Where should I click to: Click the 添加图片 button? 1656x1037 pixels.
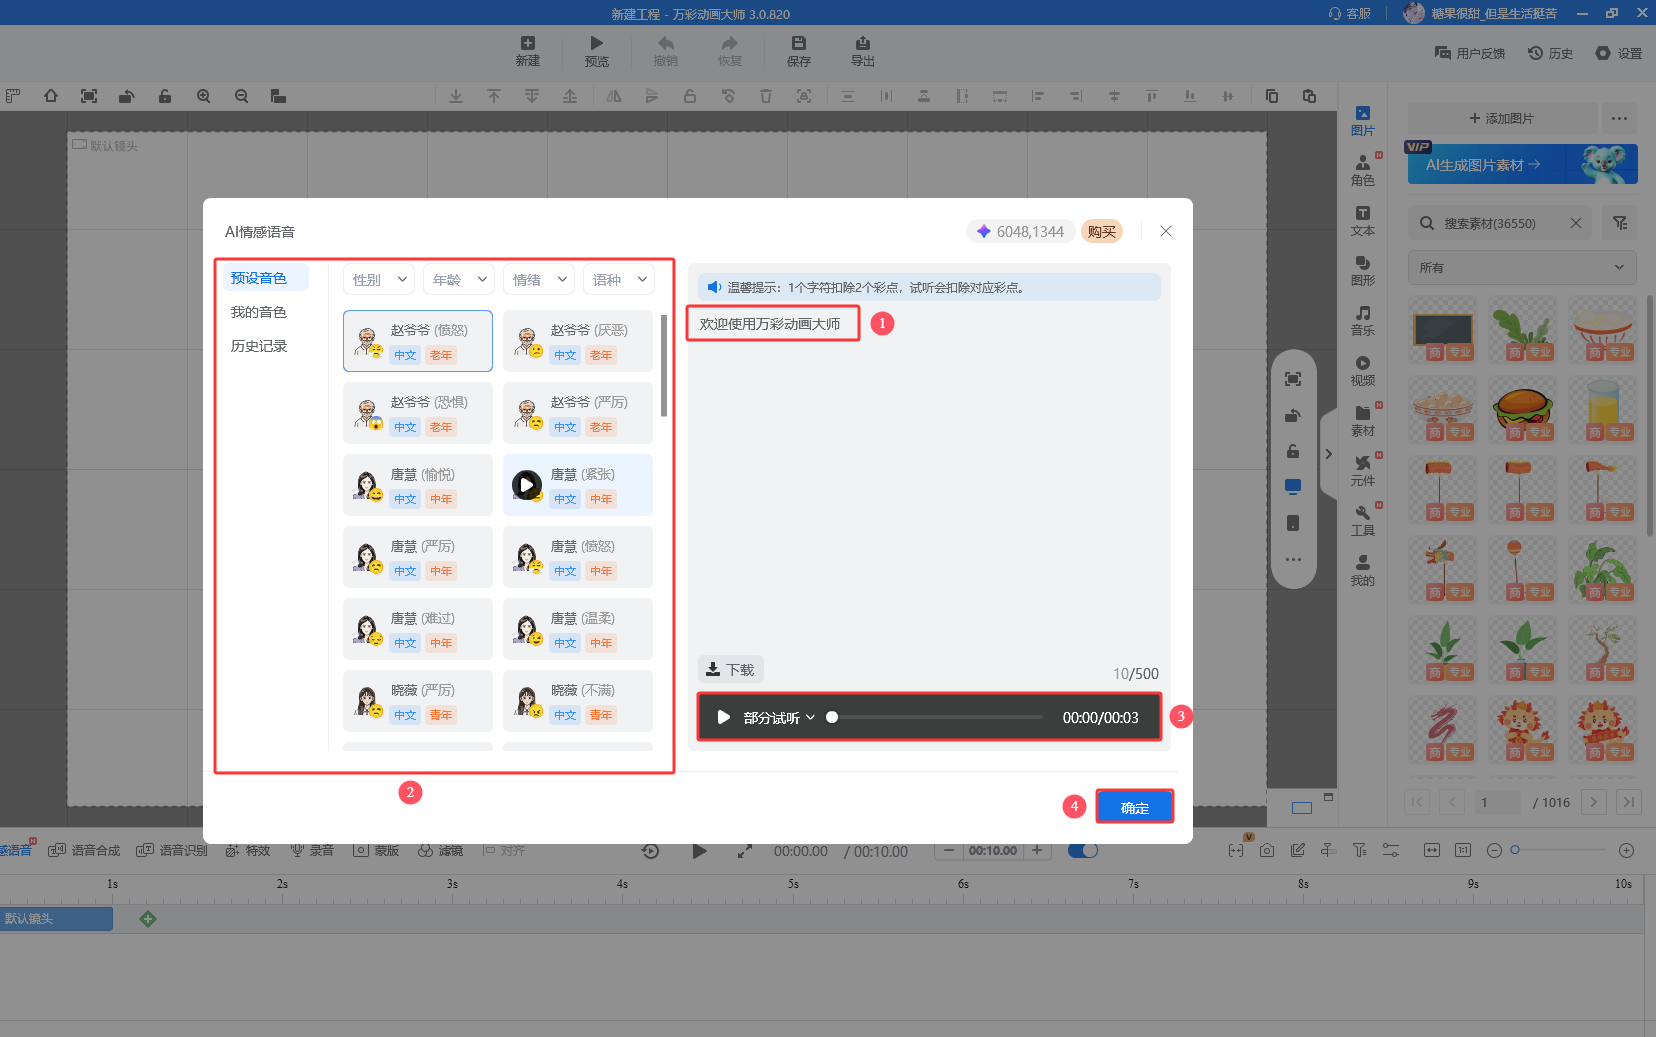[1501, 118]
